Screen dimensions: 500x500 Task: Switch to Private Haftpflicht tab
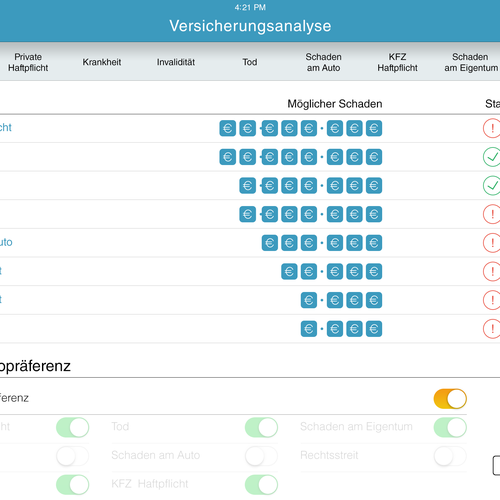tap(28, 62)
